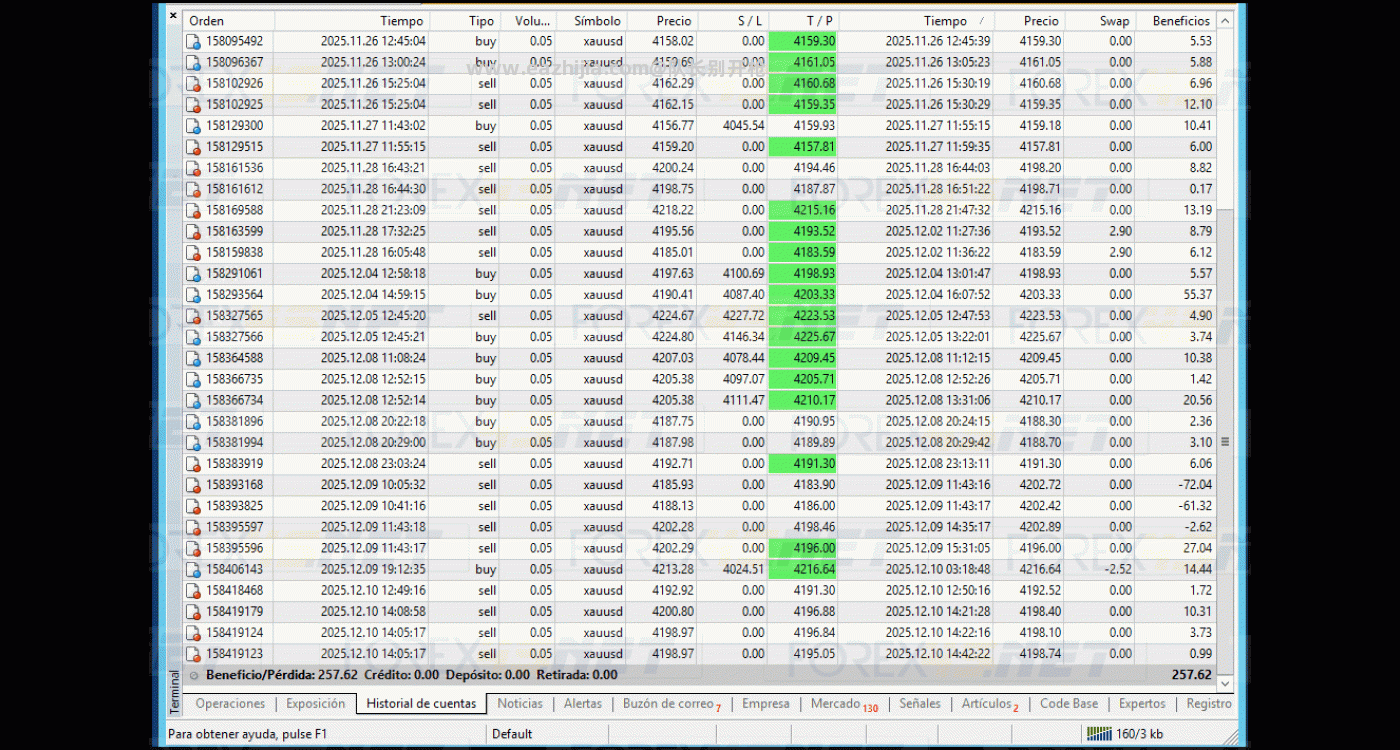Open the Noticias tab

(x=520, y=704)
